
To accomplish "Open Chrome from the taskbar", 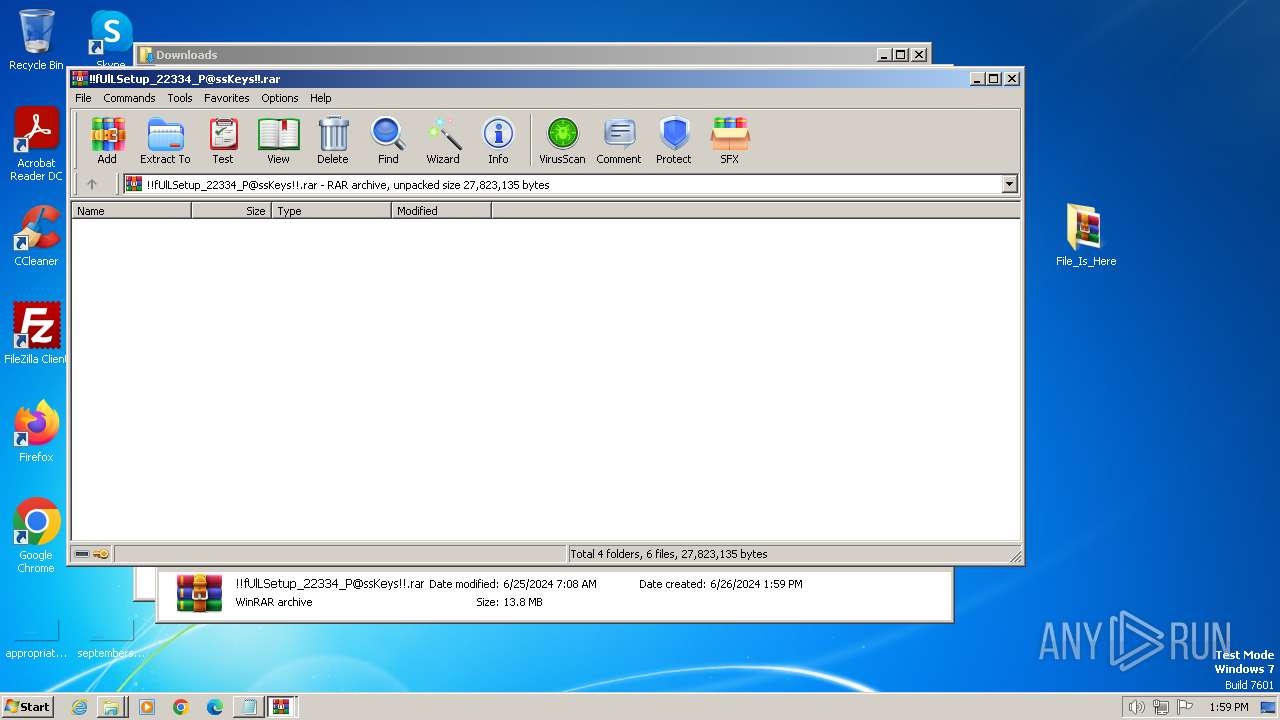I will click(180, 707).
